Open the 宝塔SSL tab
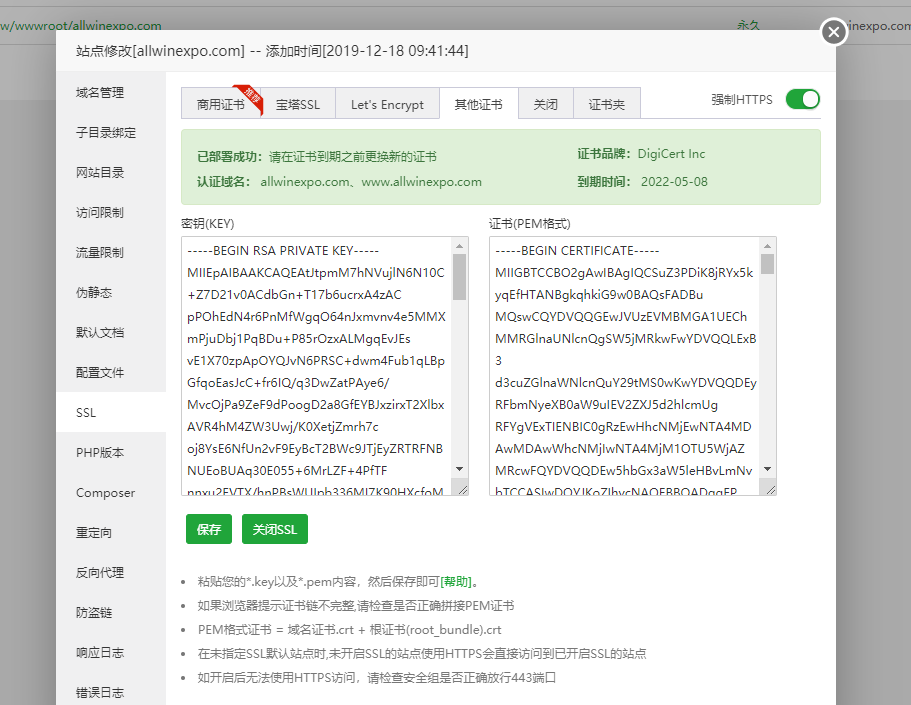911x705 pixels. 298,104
